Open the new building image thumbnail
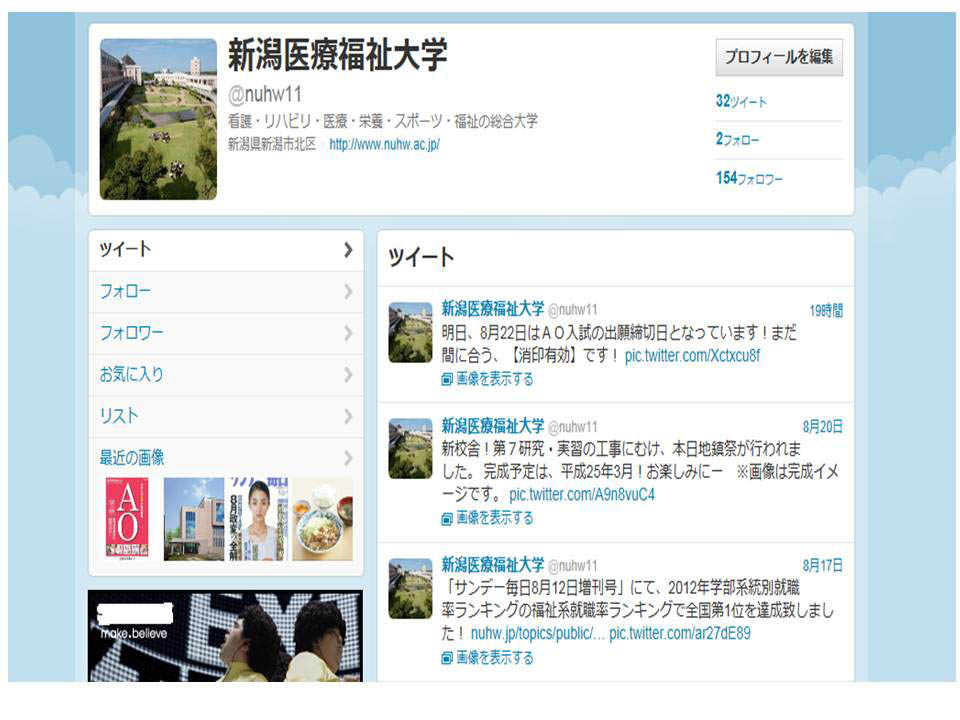 [x=193, y=518]
